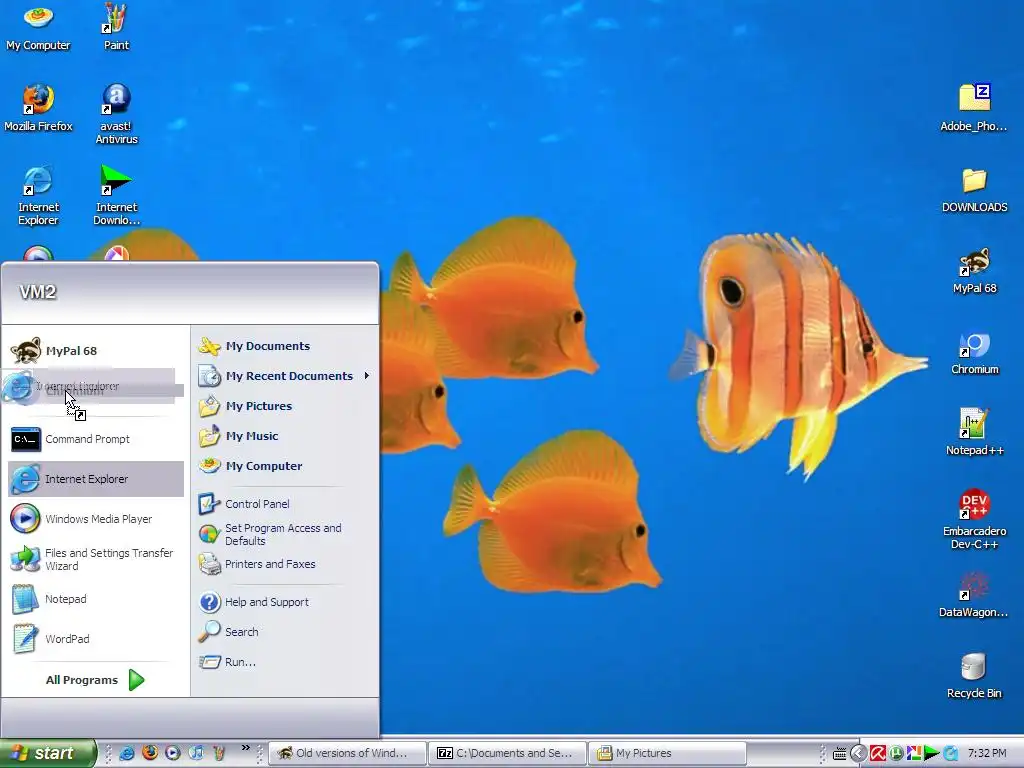This screenshot has height=768, width=1024.
Task: Click Firefox quick launch icon in taskbar
Action: tap(150, 753)
